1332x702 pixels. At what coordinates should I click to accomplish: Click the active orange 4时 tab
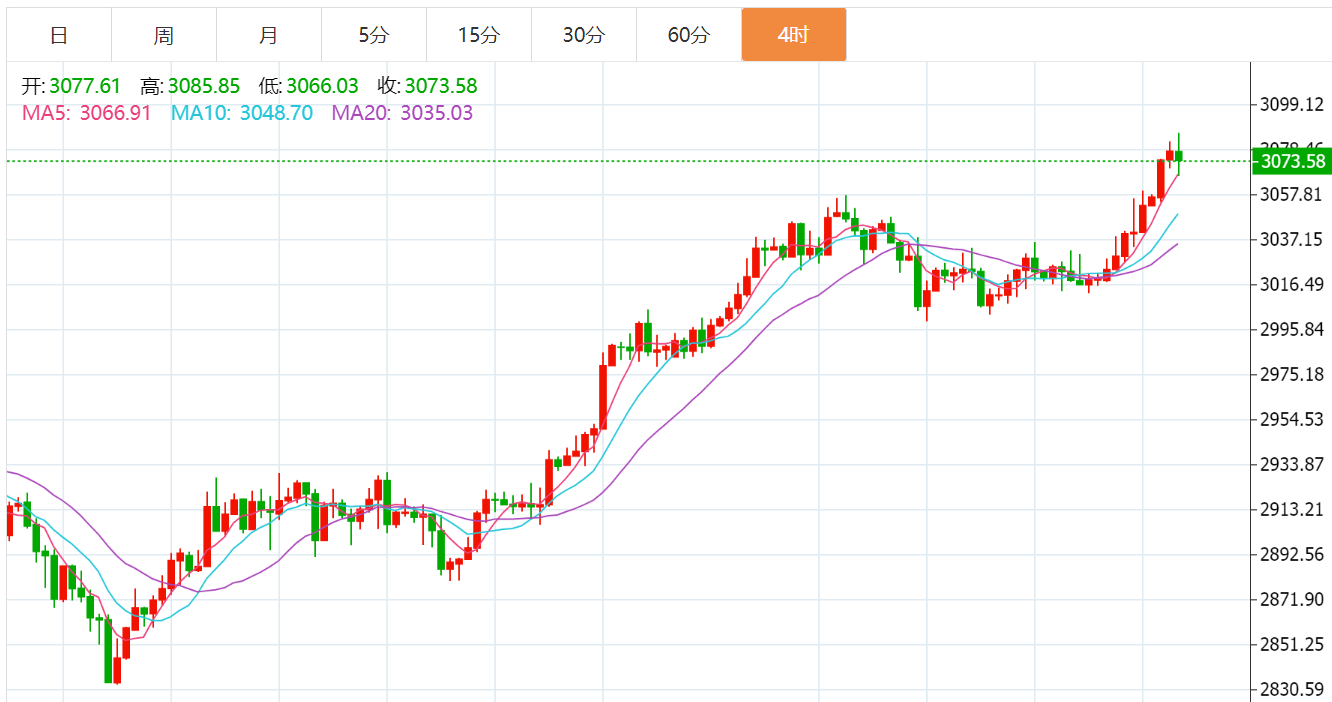coord(794,35)
